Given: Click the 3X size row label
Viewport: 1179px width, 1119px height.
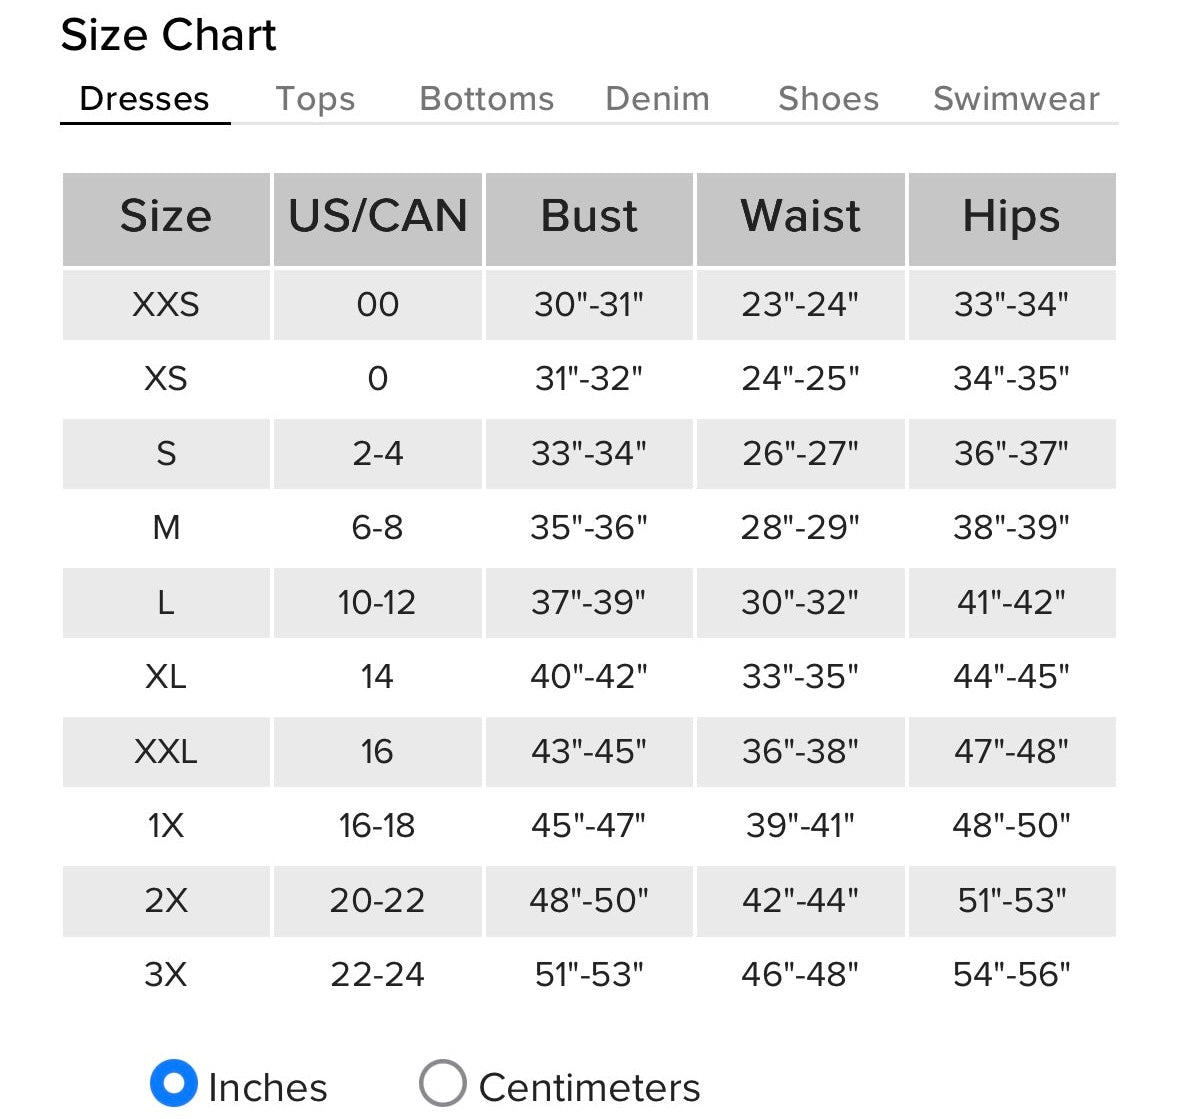Looking at the screenshot, I should pos(166,974).
